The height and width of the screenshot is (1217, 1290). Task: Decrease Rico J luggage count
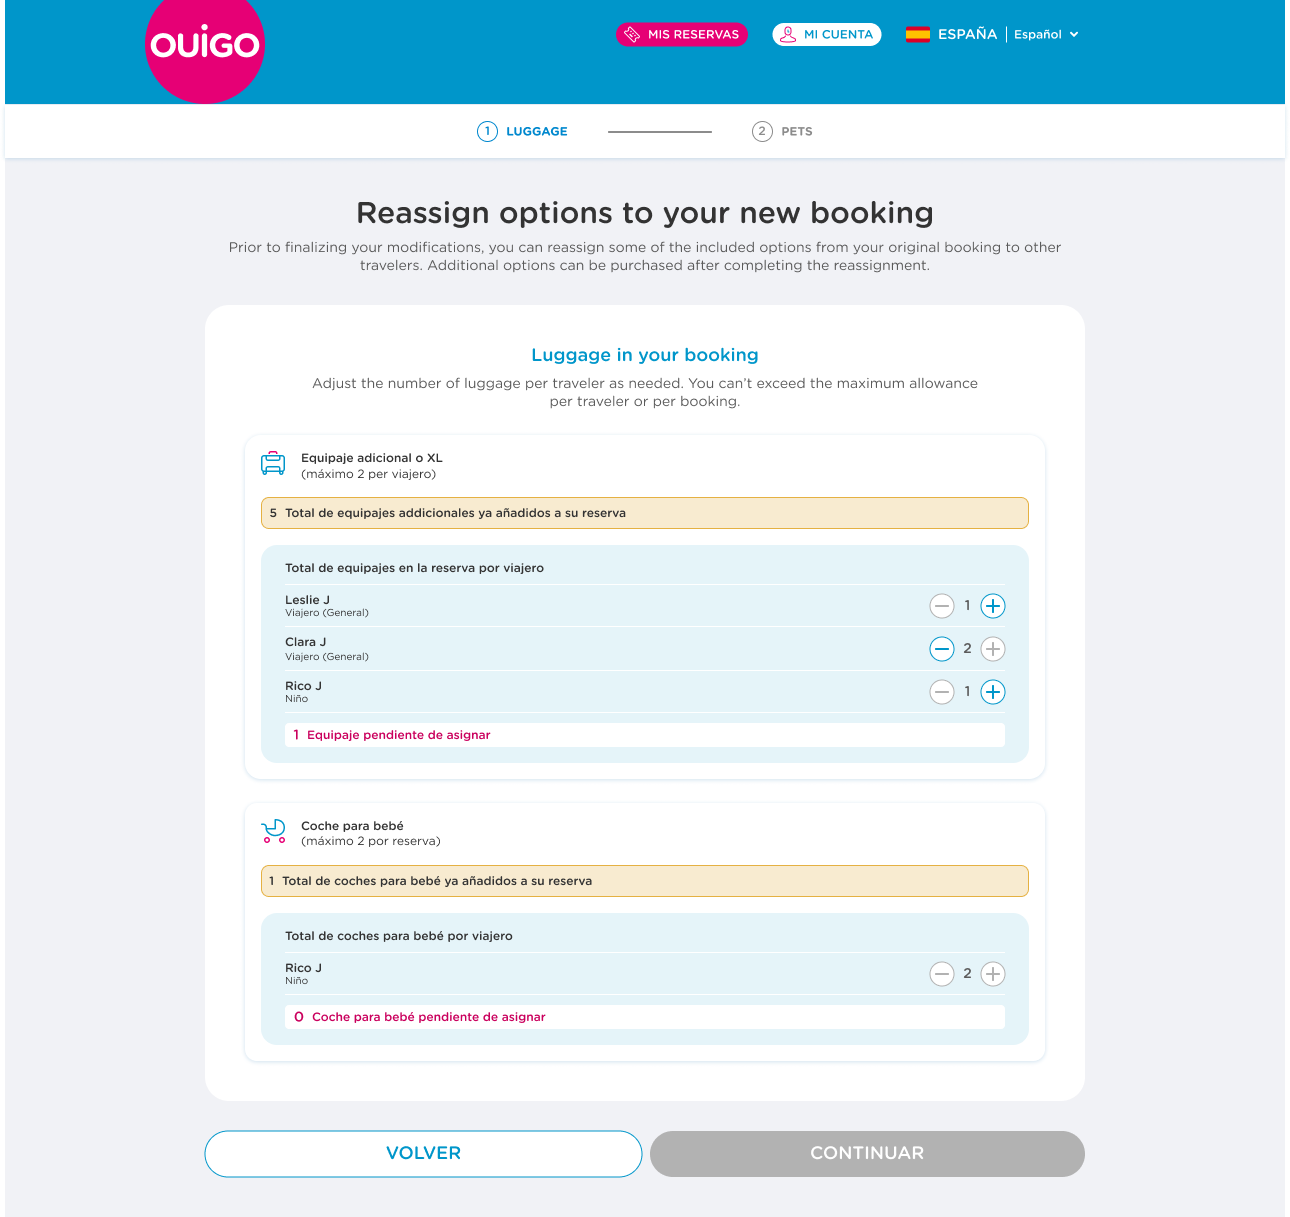click(x=942, y=692)
